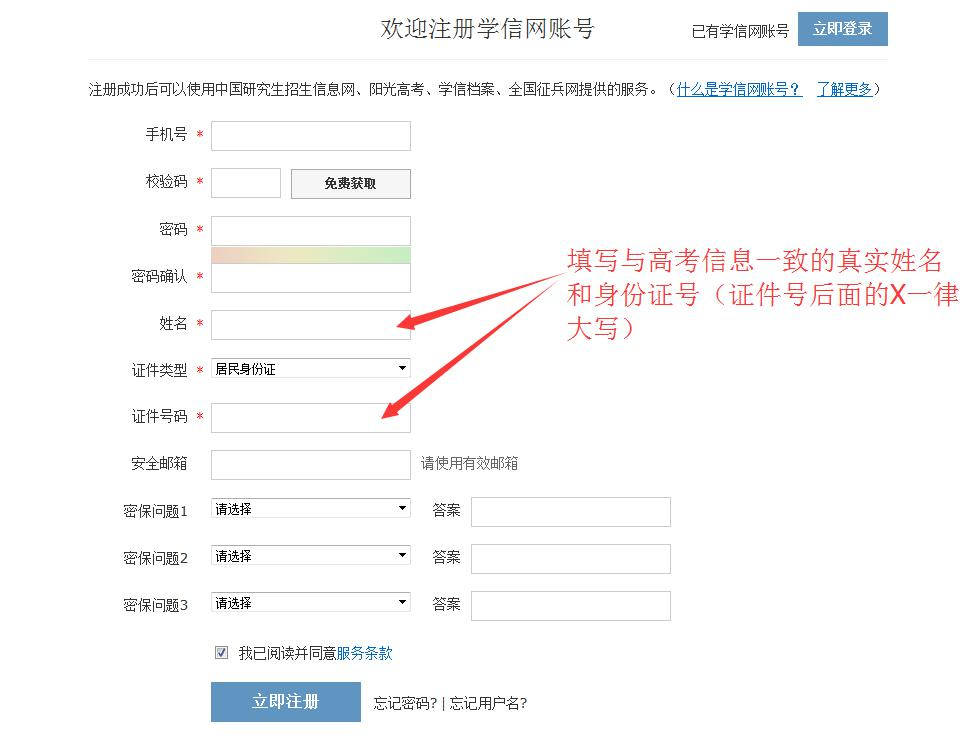Open the 服务条款 terms link

click(x=364, y=654)
